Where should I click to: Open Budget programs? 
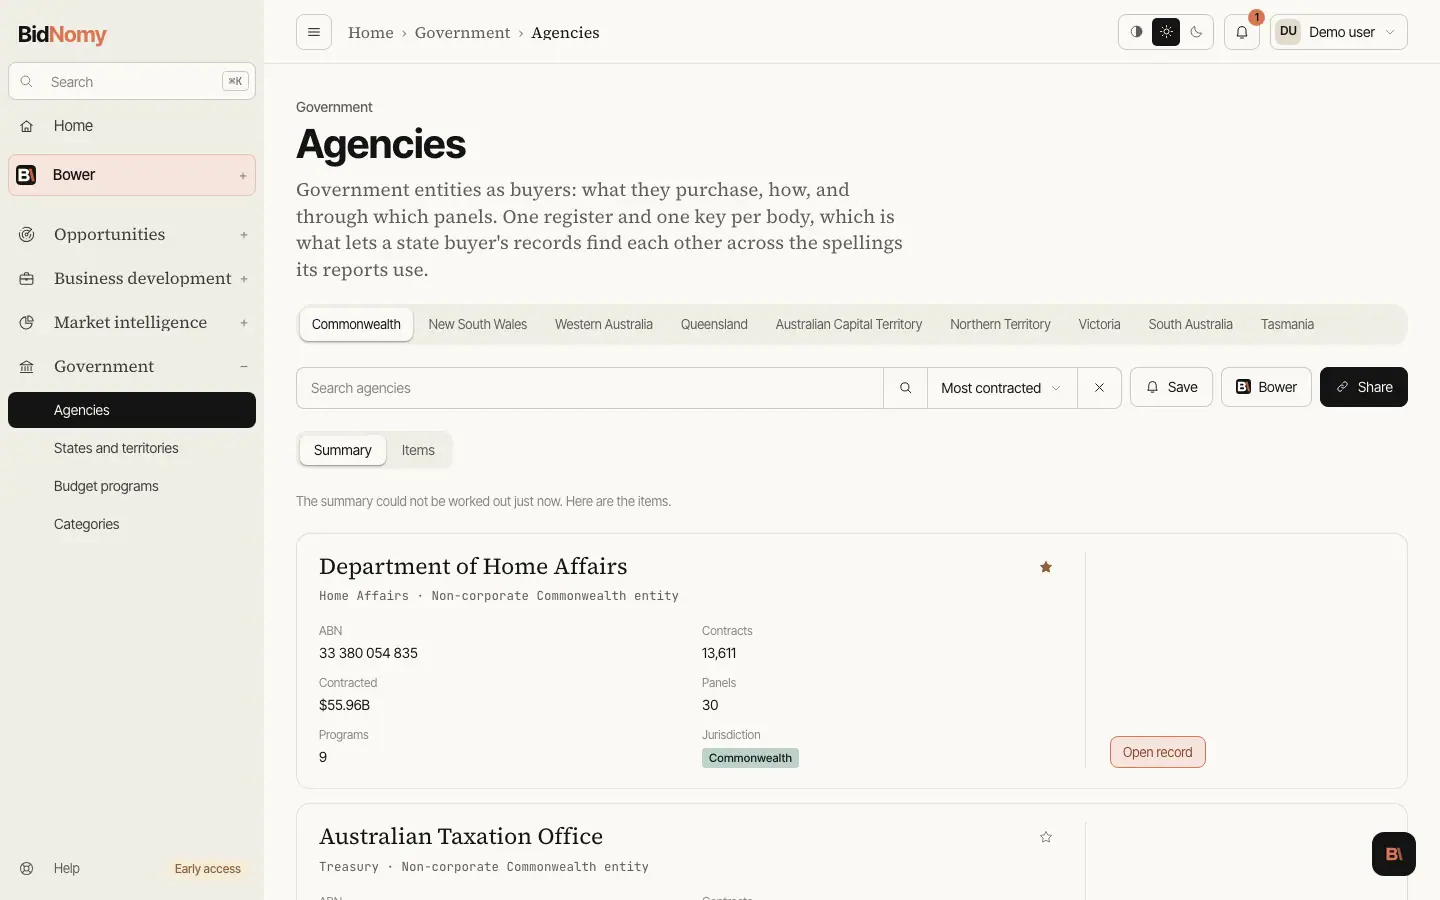click(x=132, y=486)
